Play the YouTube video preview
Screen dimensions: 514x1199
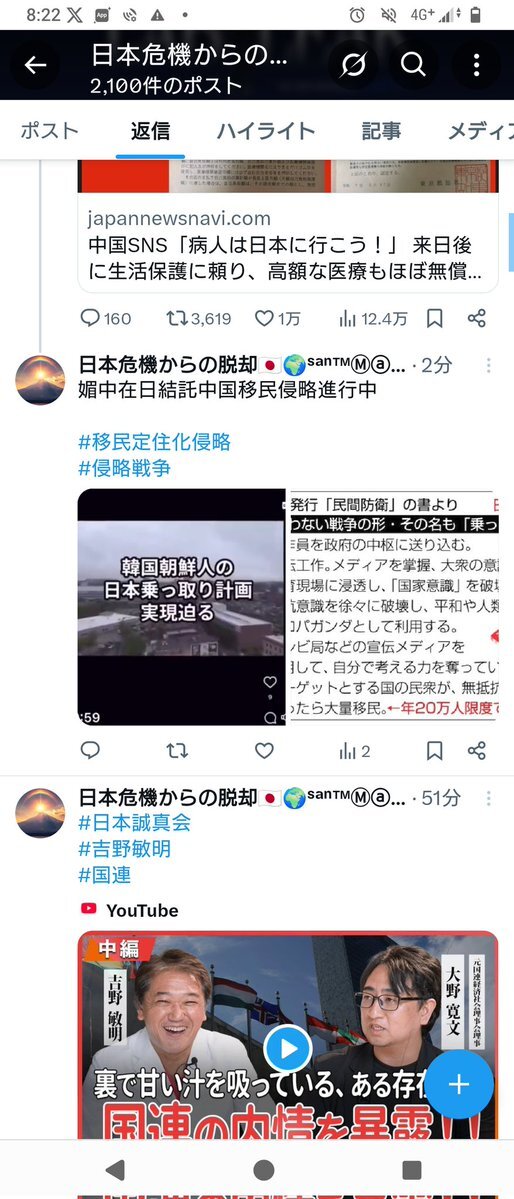(x=288, y=1048)
